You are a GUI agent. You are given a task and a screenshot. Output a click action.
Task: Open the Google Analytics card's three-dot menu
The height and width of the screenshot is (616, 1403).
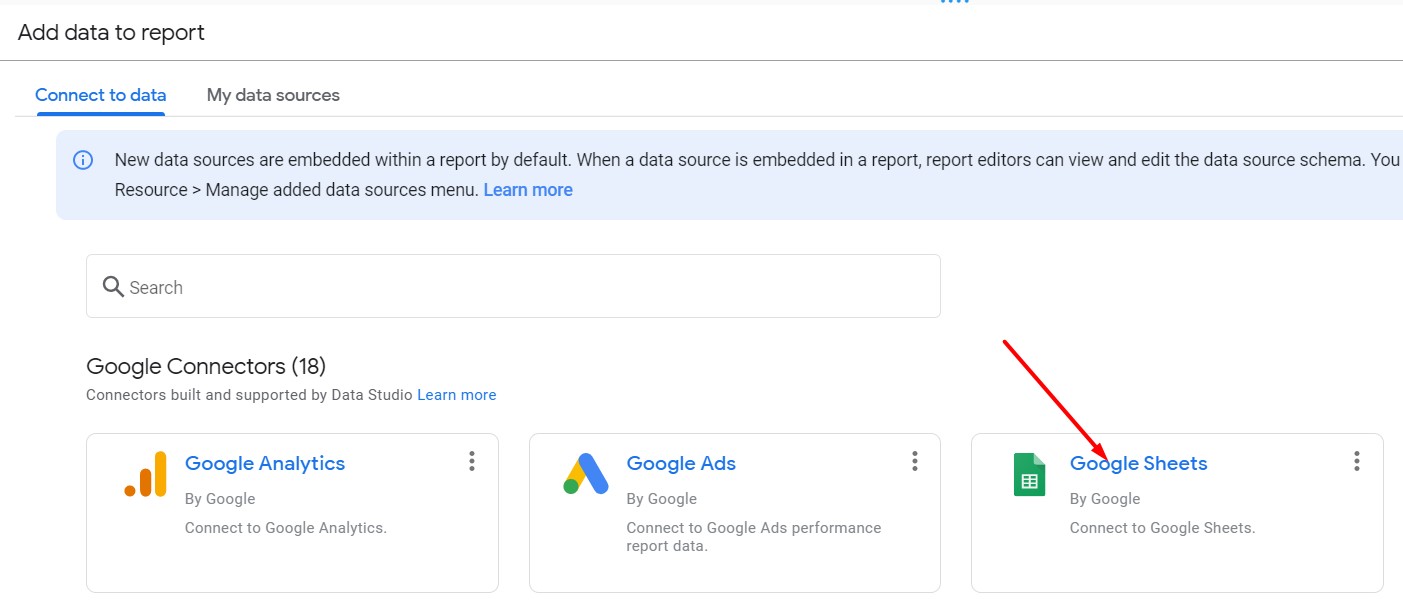pyautogui.click(x=472, y=461)
